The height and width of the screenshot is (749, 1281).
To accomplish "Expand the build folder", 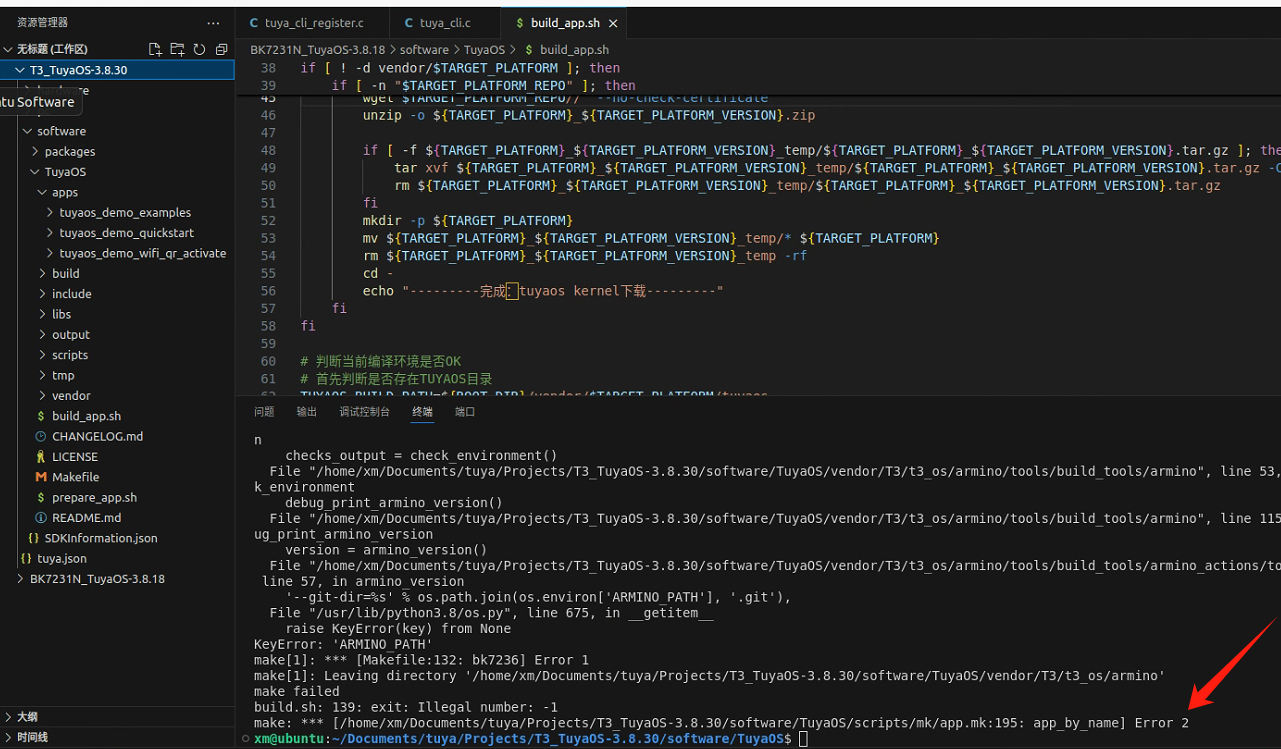I will click(117, 273).
